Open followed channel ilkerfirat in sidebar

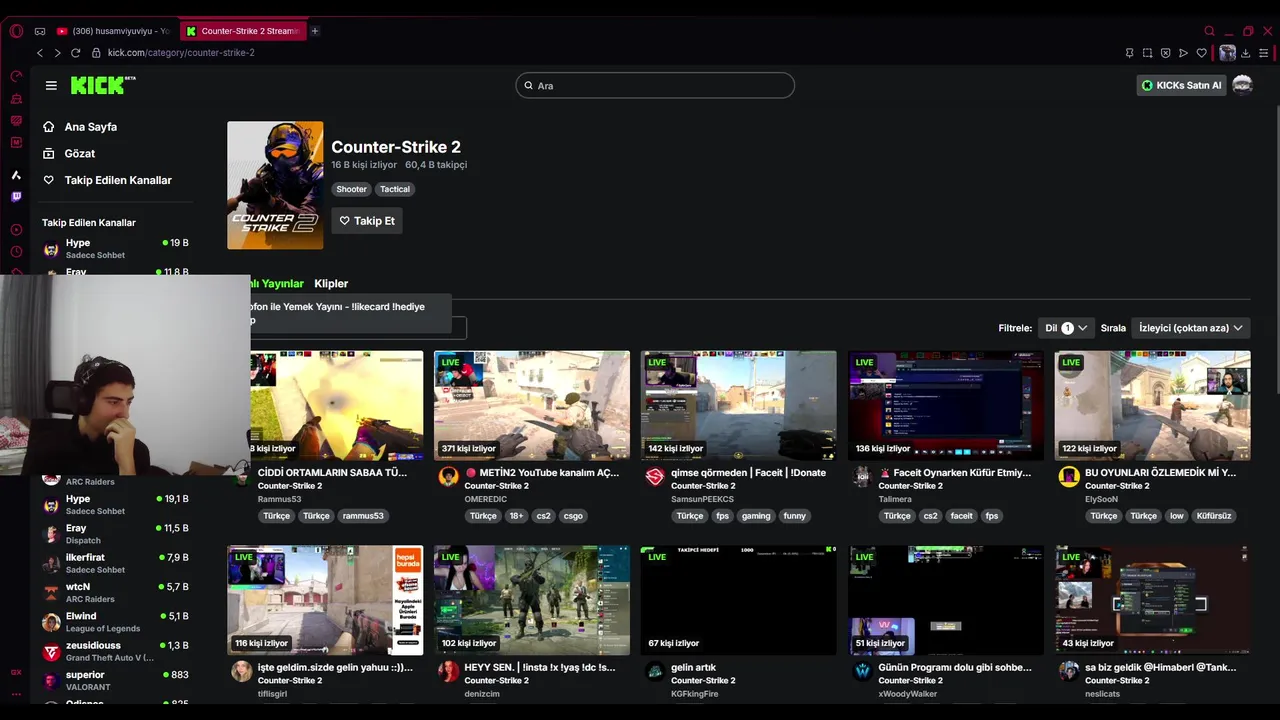[115, 563]
